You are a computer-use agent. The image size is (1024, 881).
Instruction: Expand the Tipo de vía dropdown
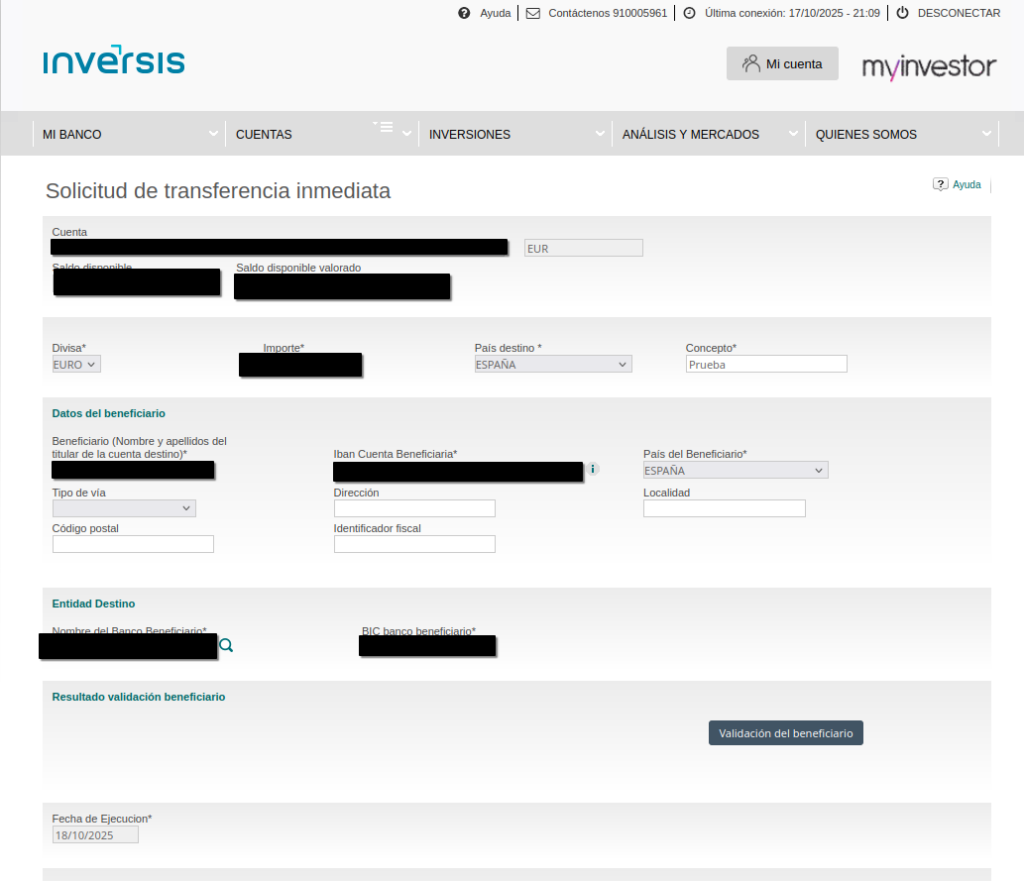(124, 508)
